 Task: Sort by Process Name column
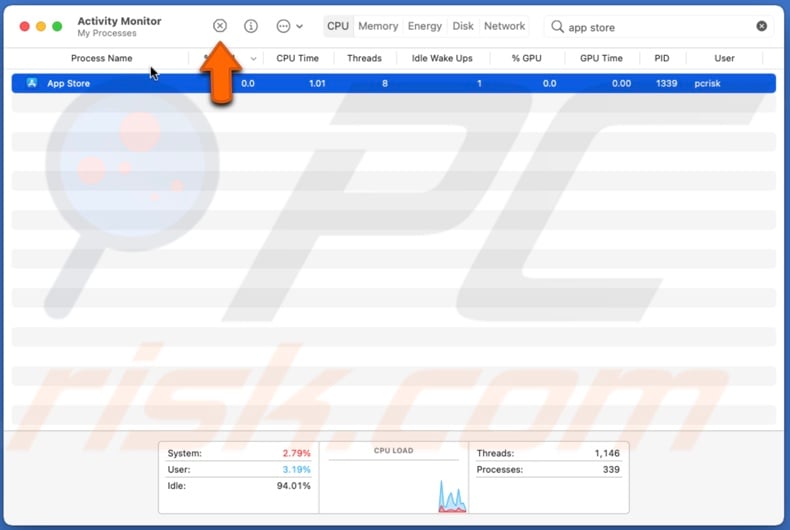pyautogui.click(x=102, y=58)
